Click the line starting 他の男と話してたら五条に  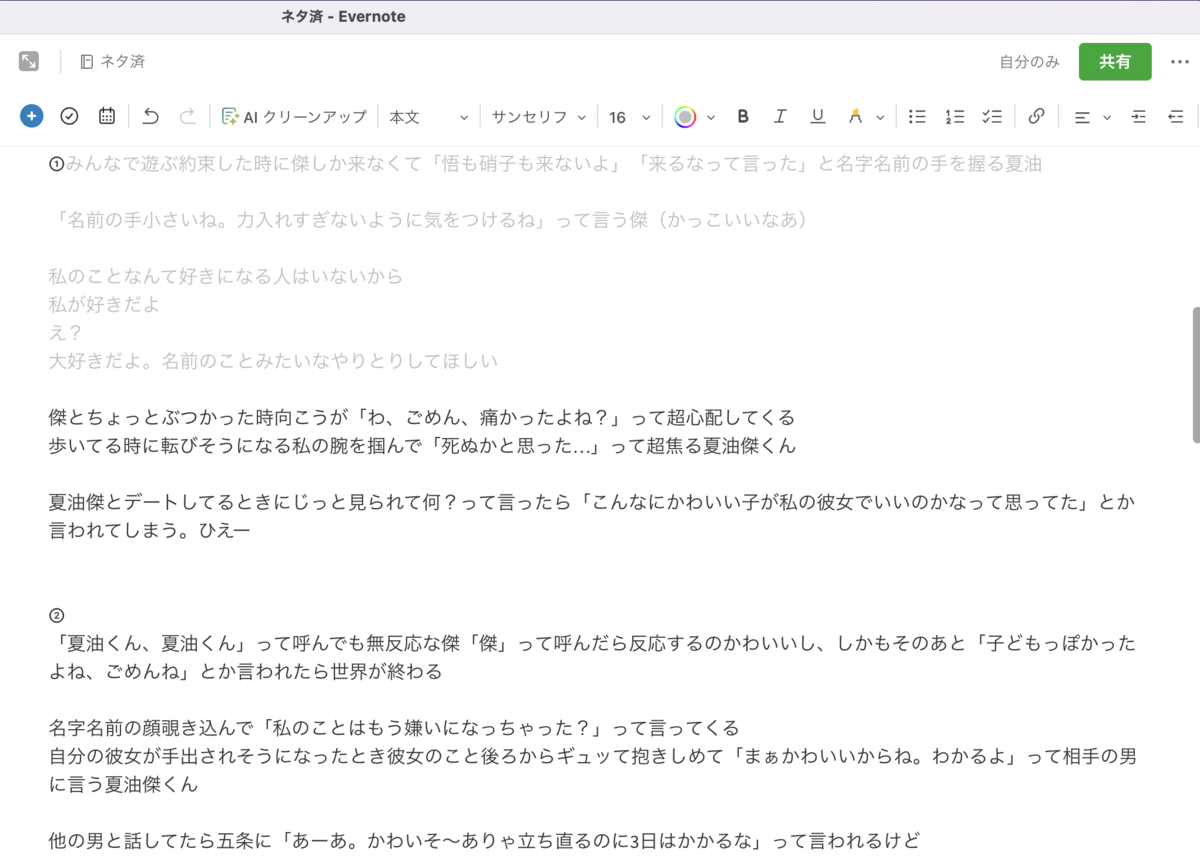(x=484, y=841)
